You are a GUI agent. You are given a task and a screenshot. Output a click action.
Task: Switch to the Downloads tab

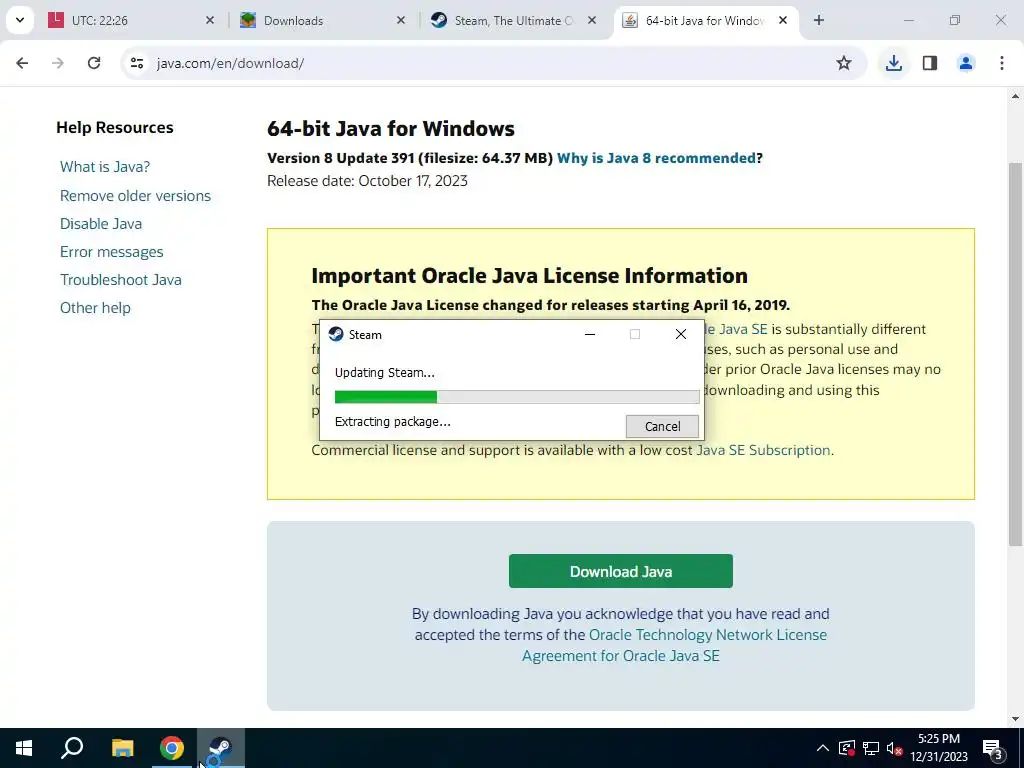click(x=323, y=20)
